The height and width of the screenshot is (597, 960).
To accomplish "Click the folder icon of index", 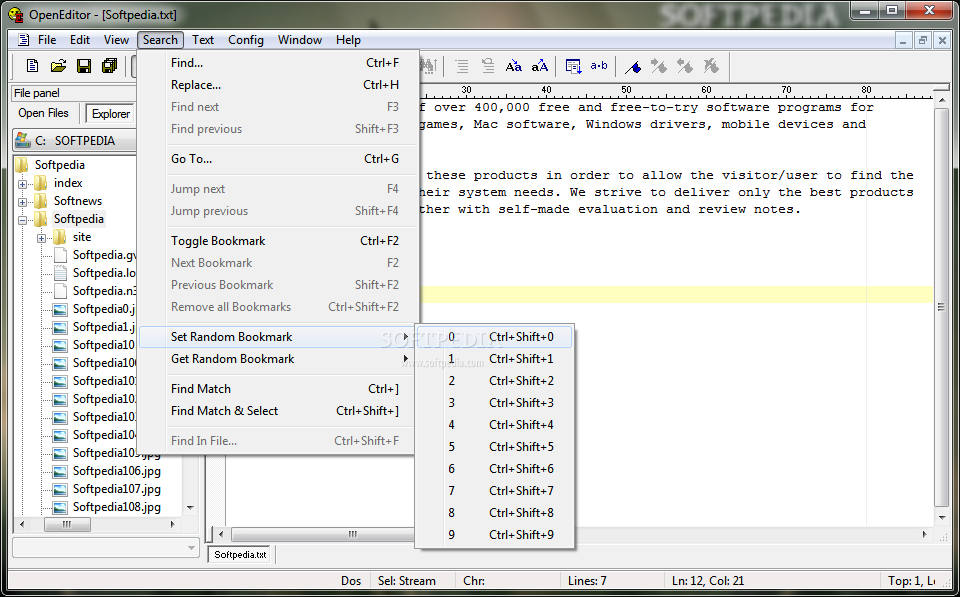I will click(x=41, y=183).
